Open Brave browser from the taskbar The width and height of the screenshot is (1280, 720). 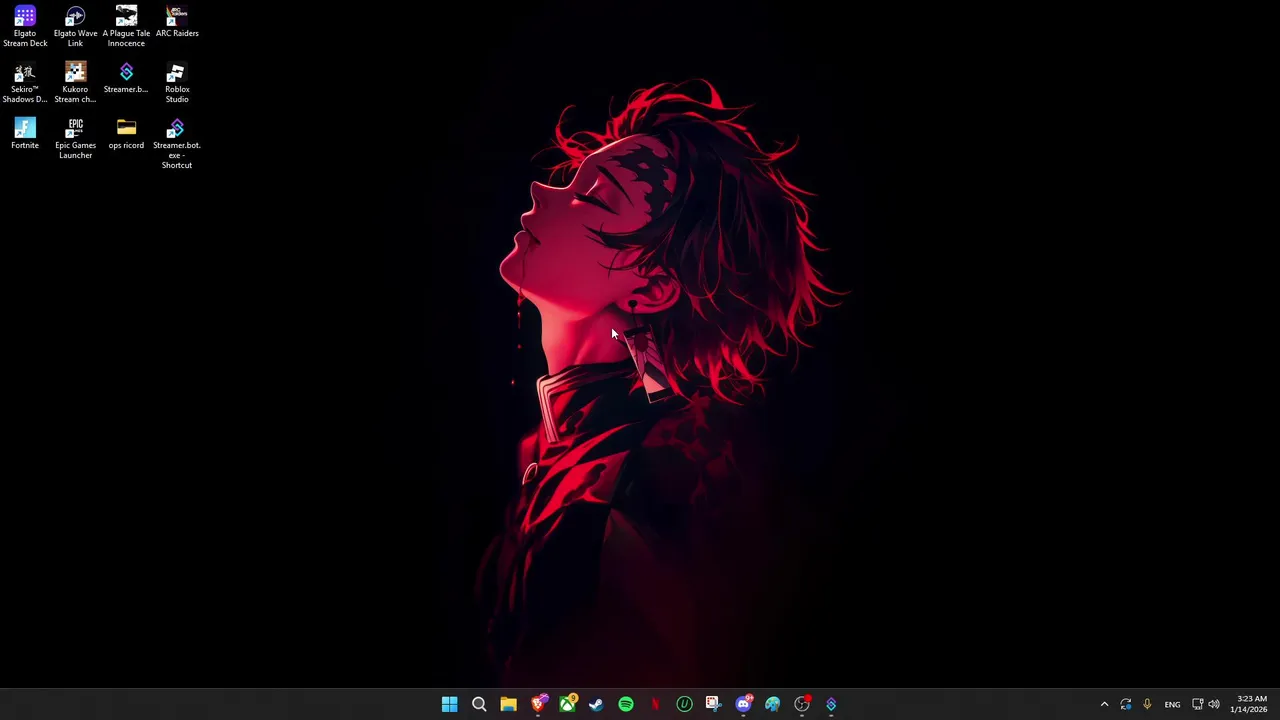coord(538,705)
